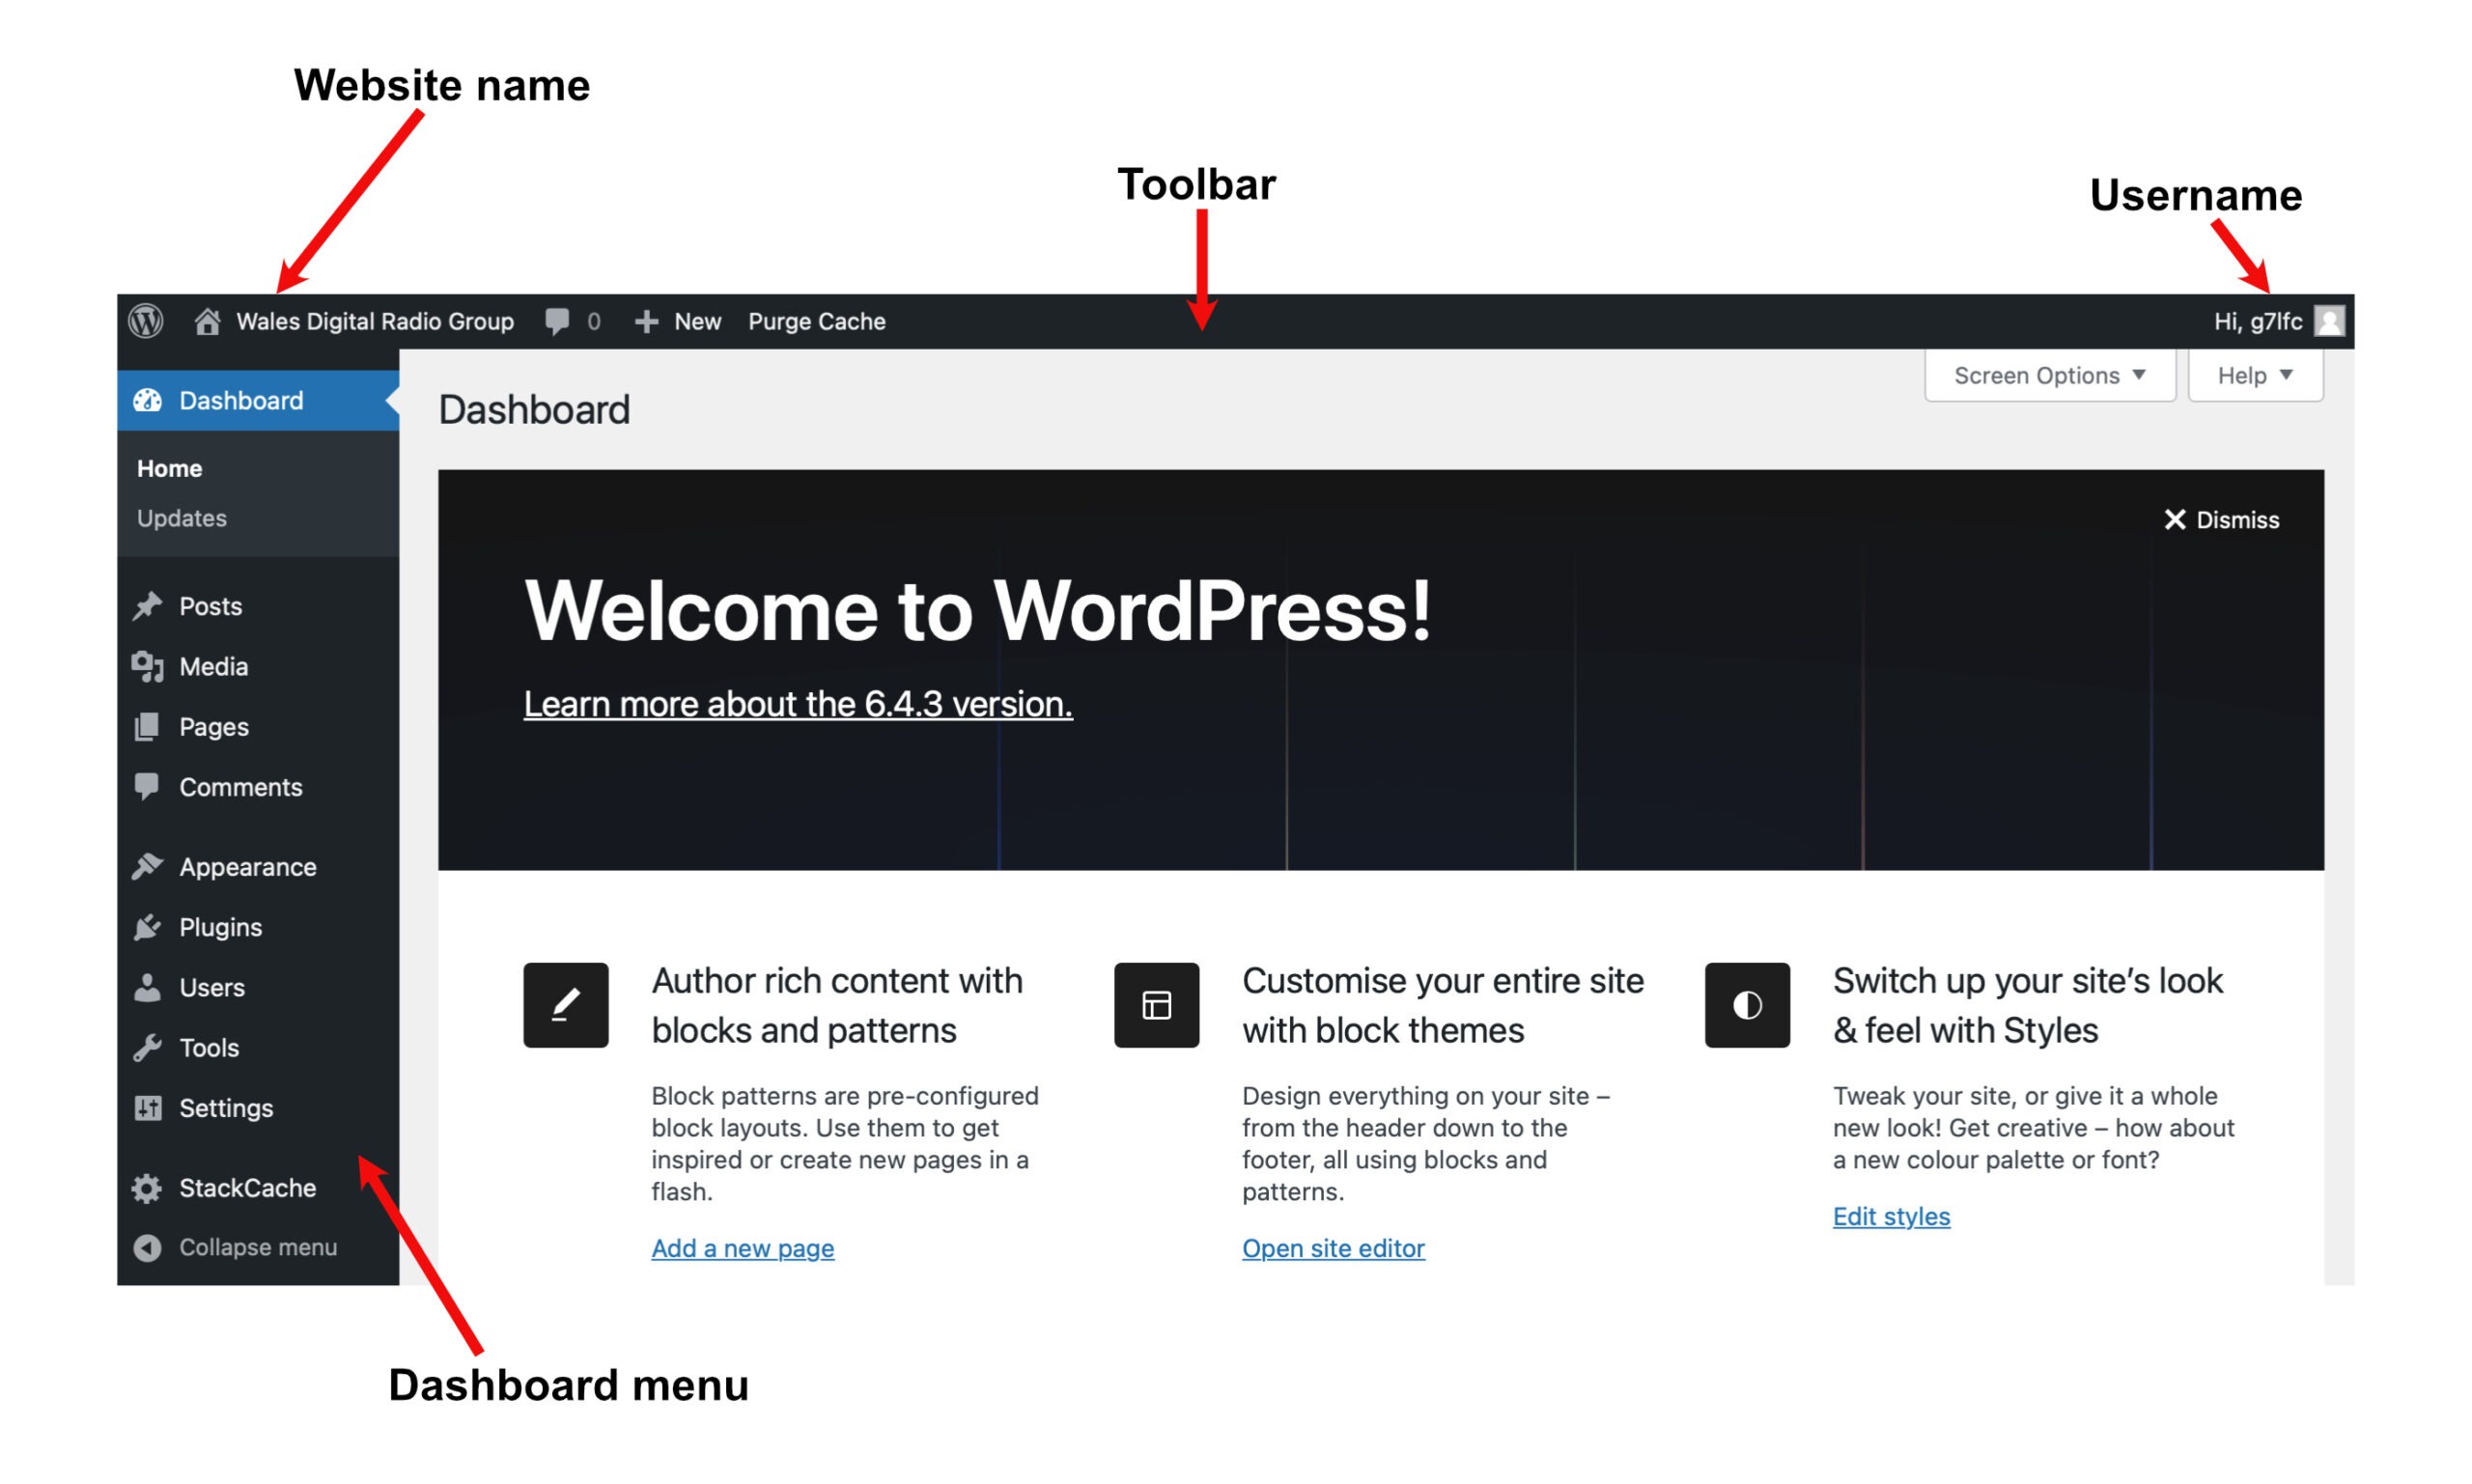2472x1484 pixels.
Task: Follow the Open site editor link
Action: click(x=1333, y=1248)
